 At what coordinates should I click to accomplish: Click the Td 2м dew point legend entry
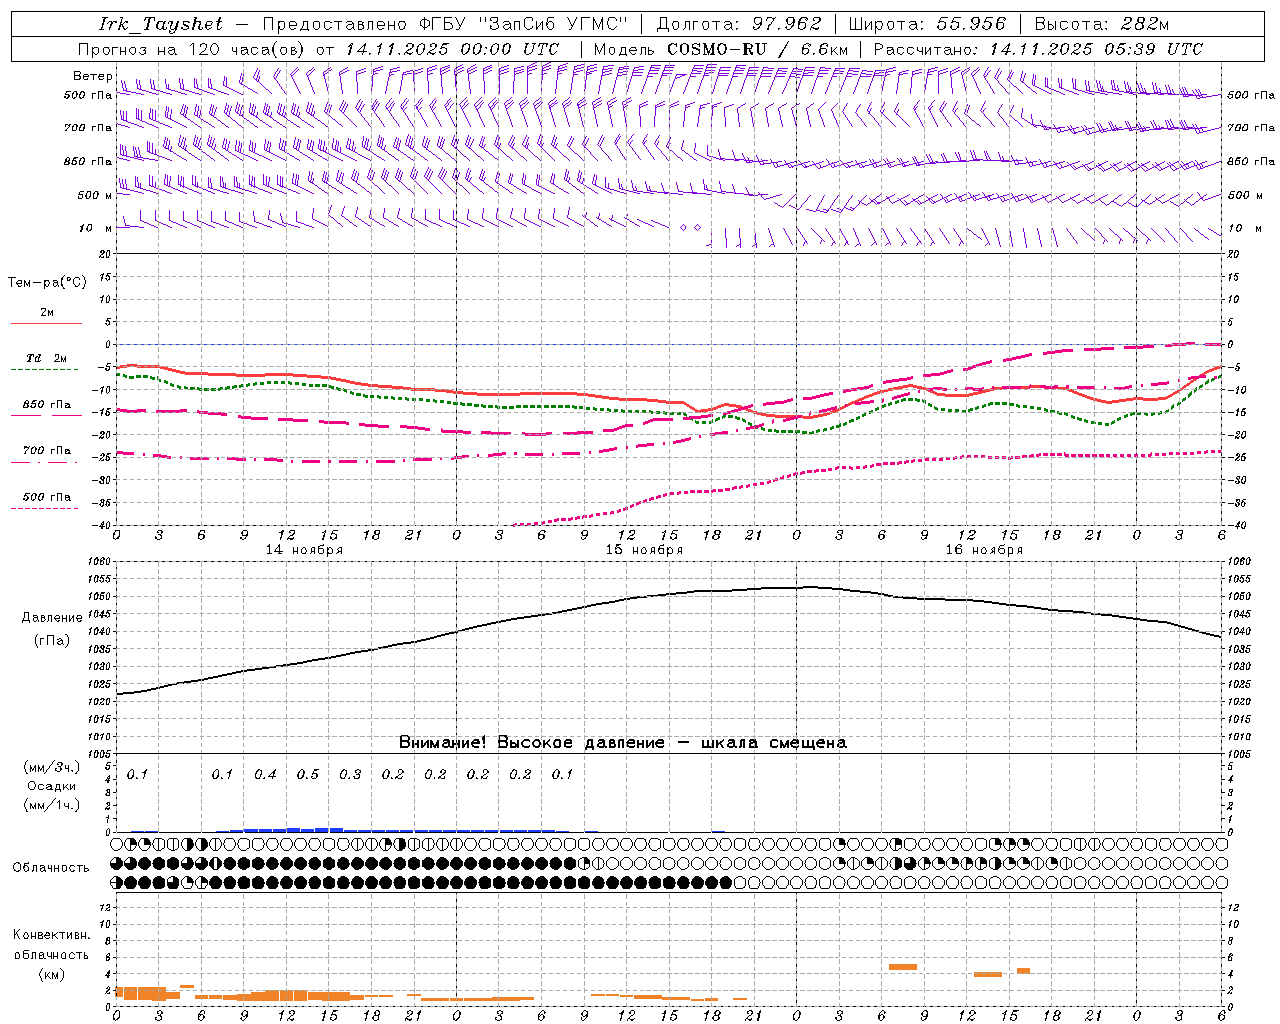[46, 358]
